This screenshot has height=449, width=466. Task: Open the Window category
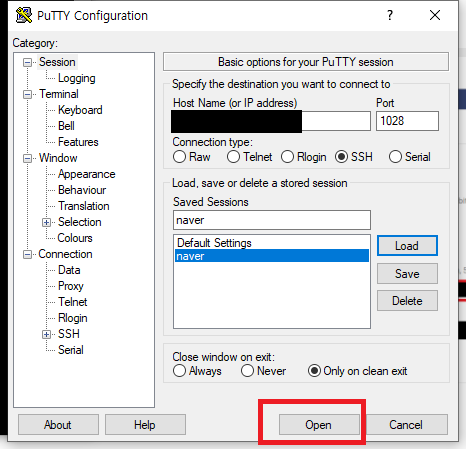(58, 158)
